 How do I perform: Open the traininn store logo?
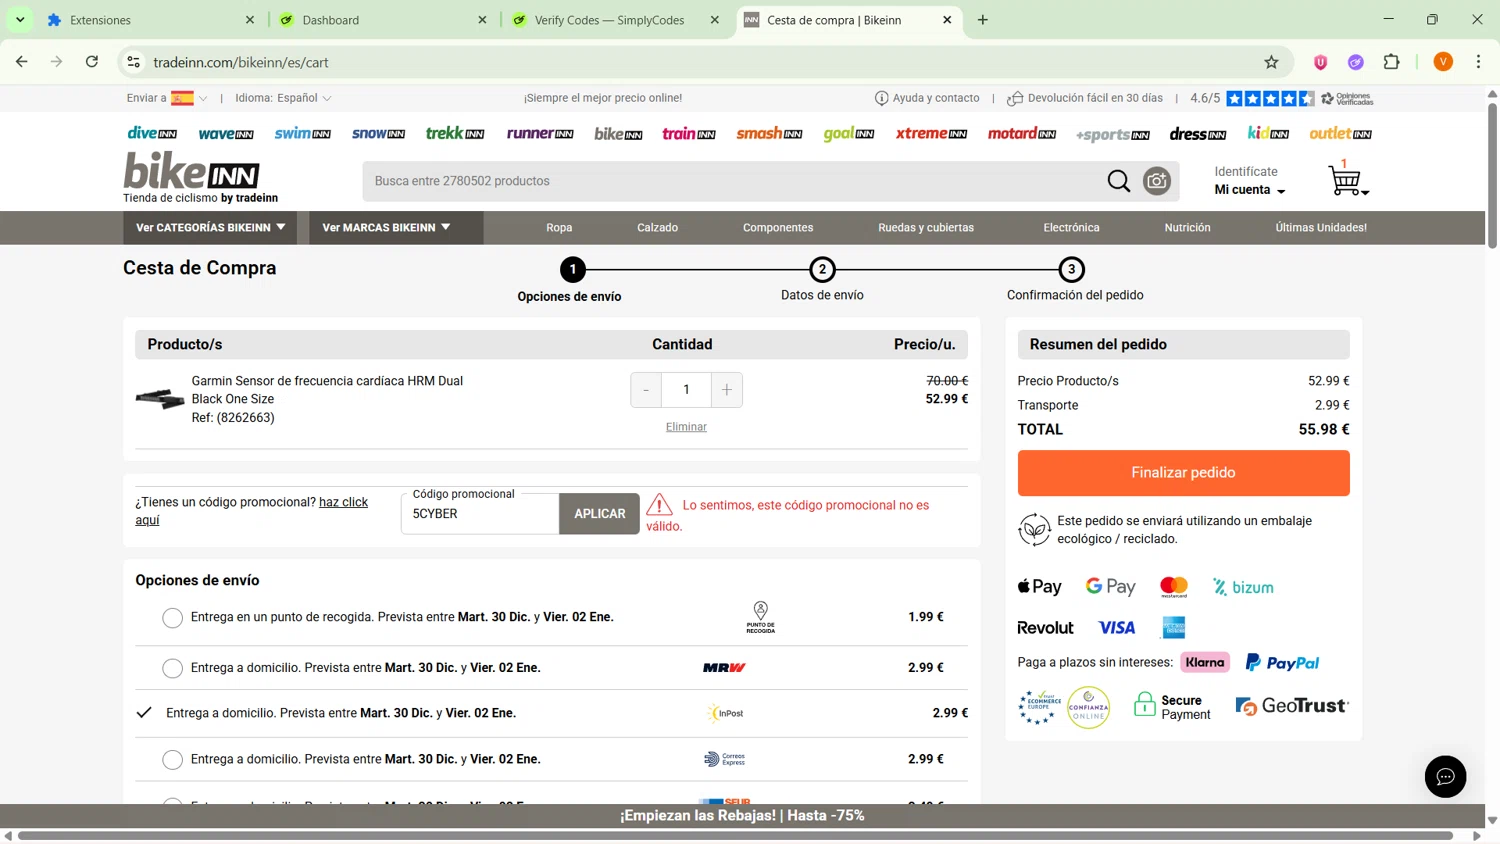click(689, 133)
